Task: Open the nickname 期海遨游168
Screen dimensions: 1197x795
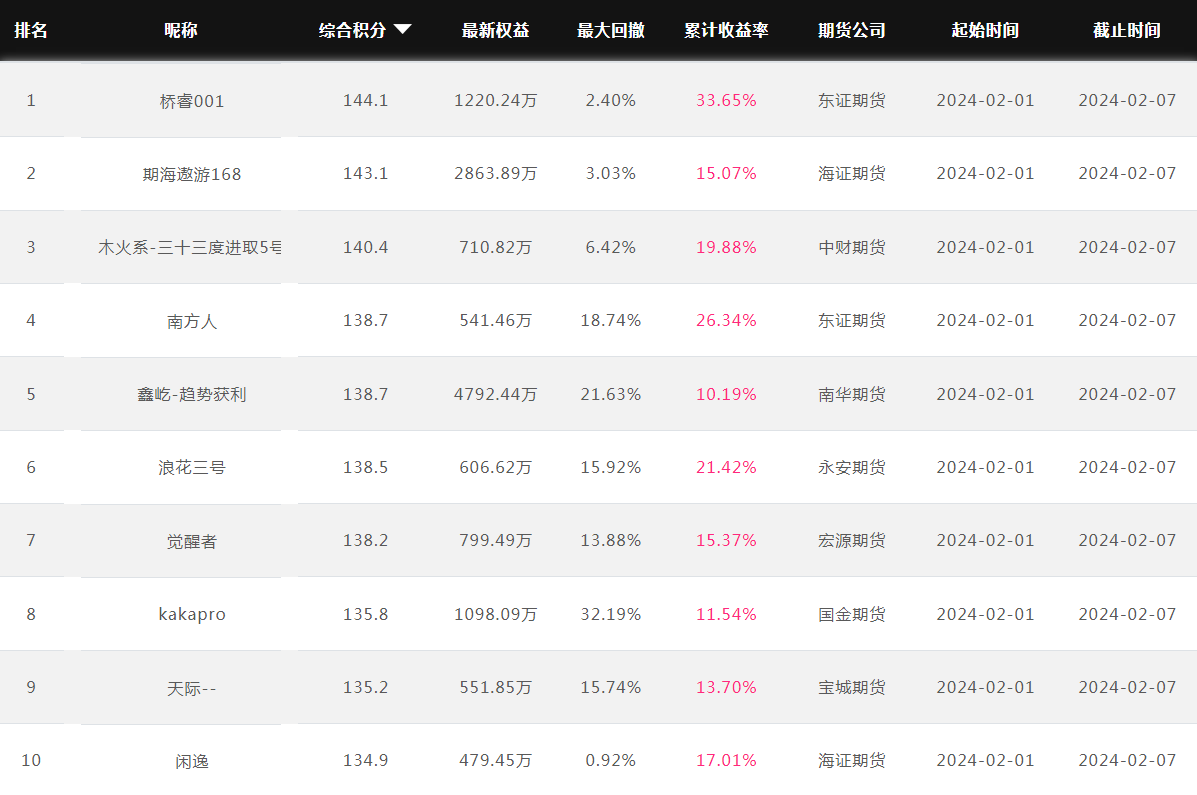Action: tap(192, 174)
